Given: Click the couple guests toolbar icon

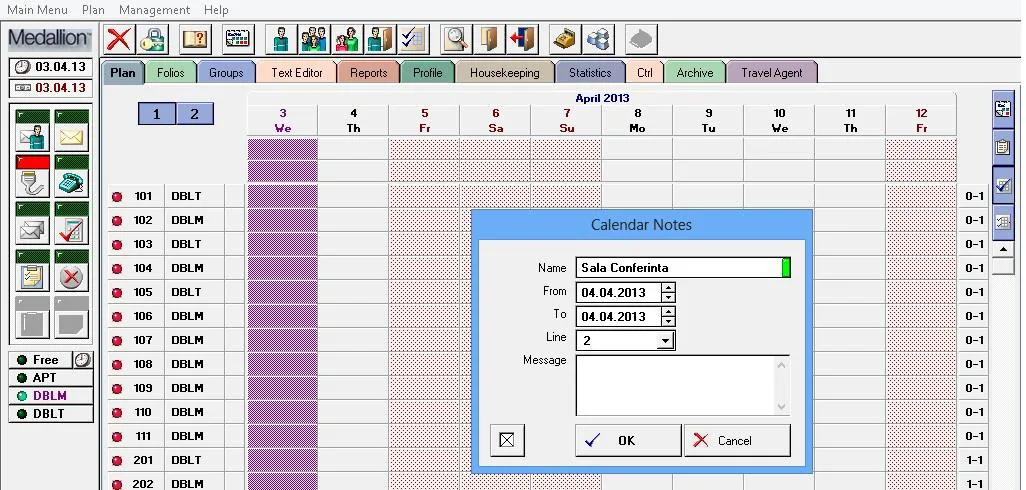Looking at the screenshot, I should coord(347,39).
